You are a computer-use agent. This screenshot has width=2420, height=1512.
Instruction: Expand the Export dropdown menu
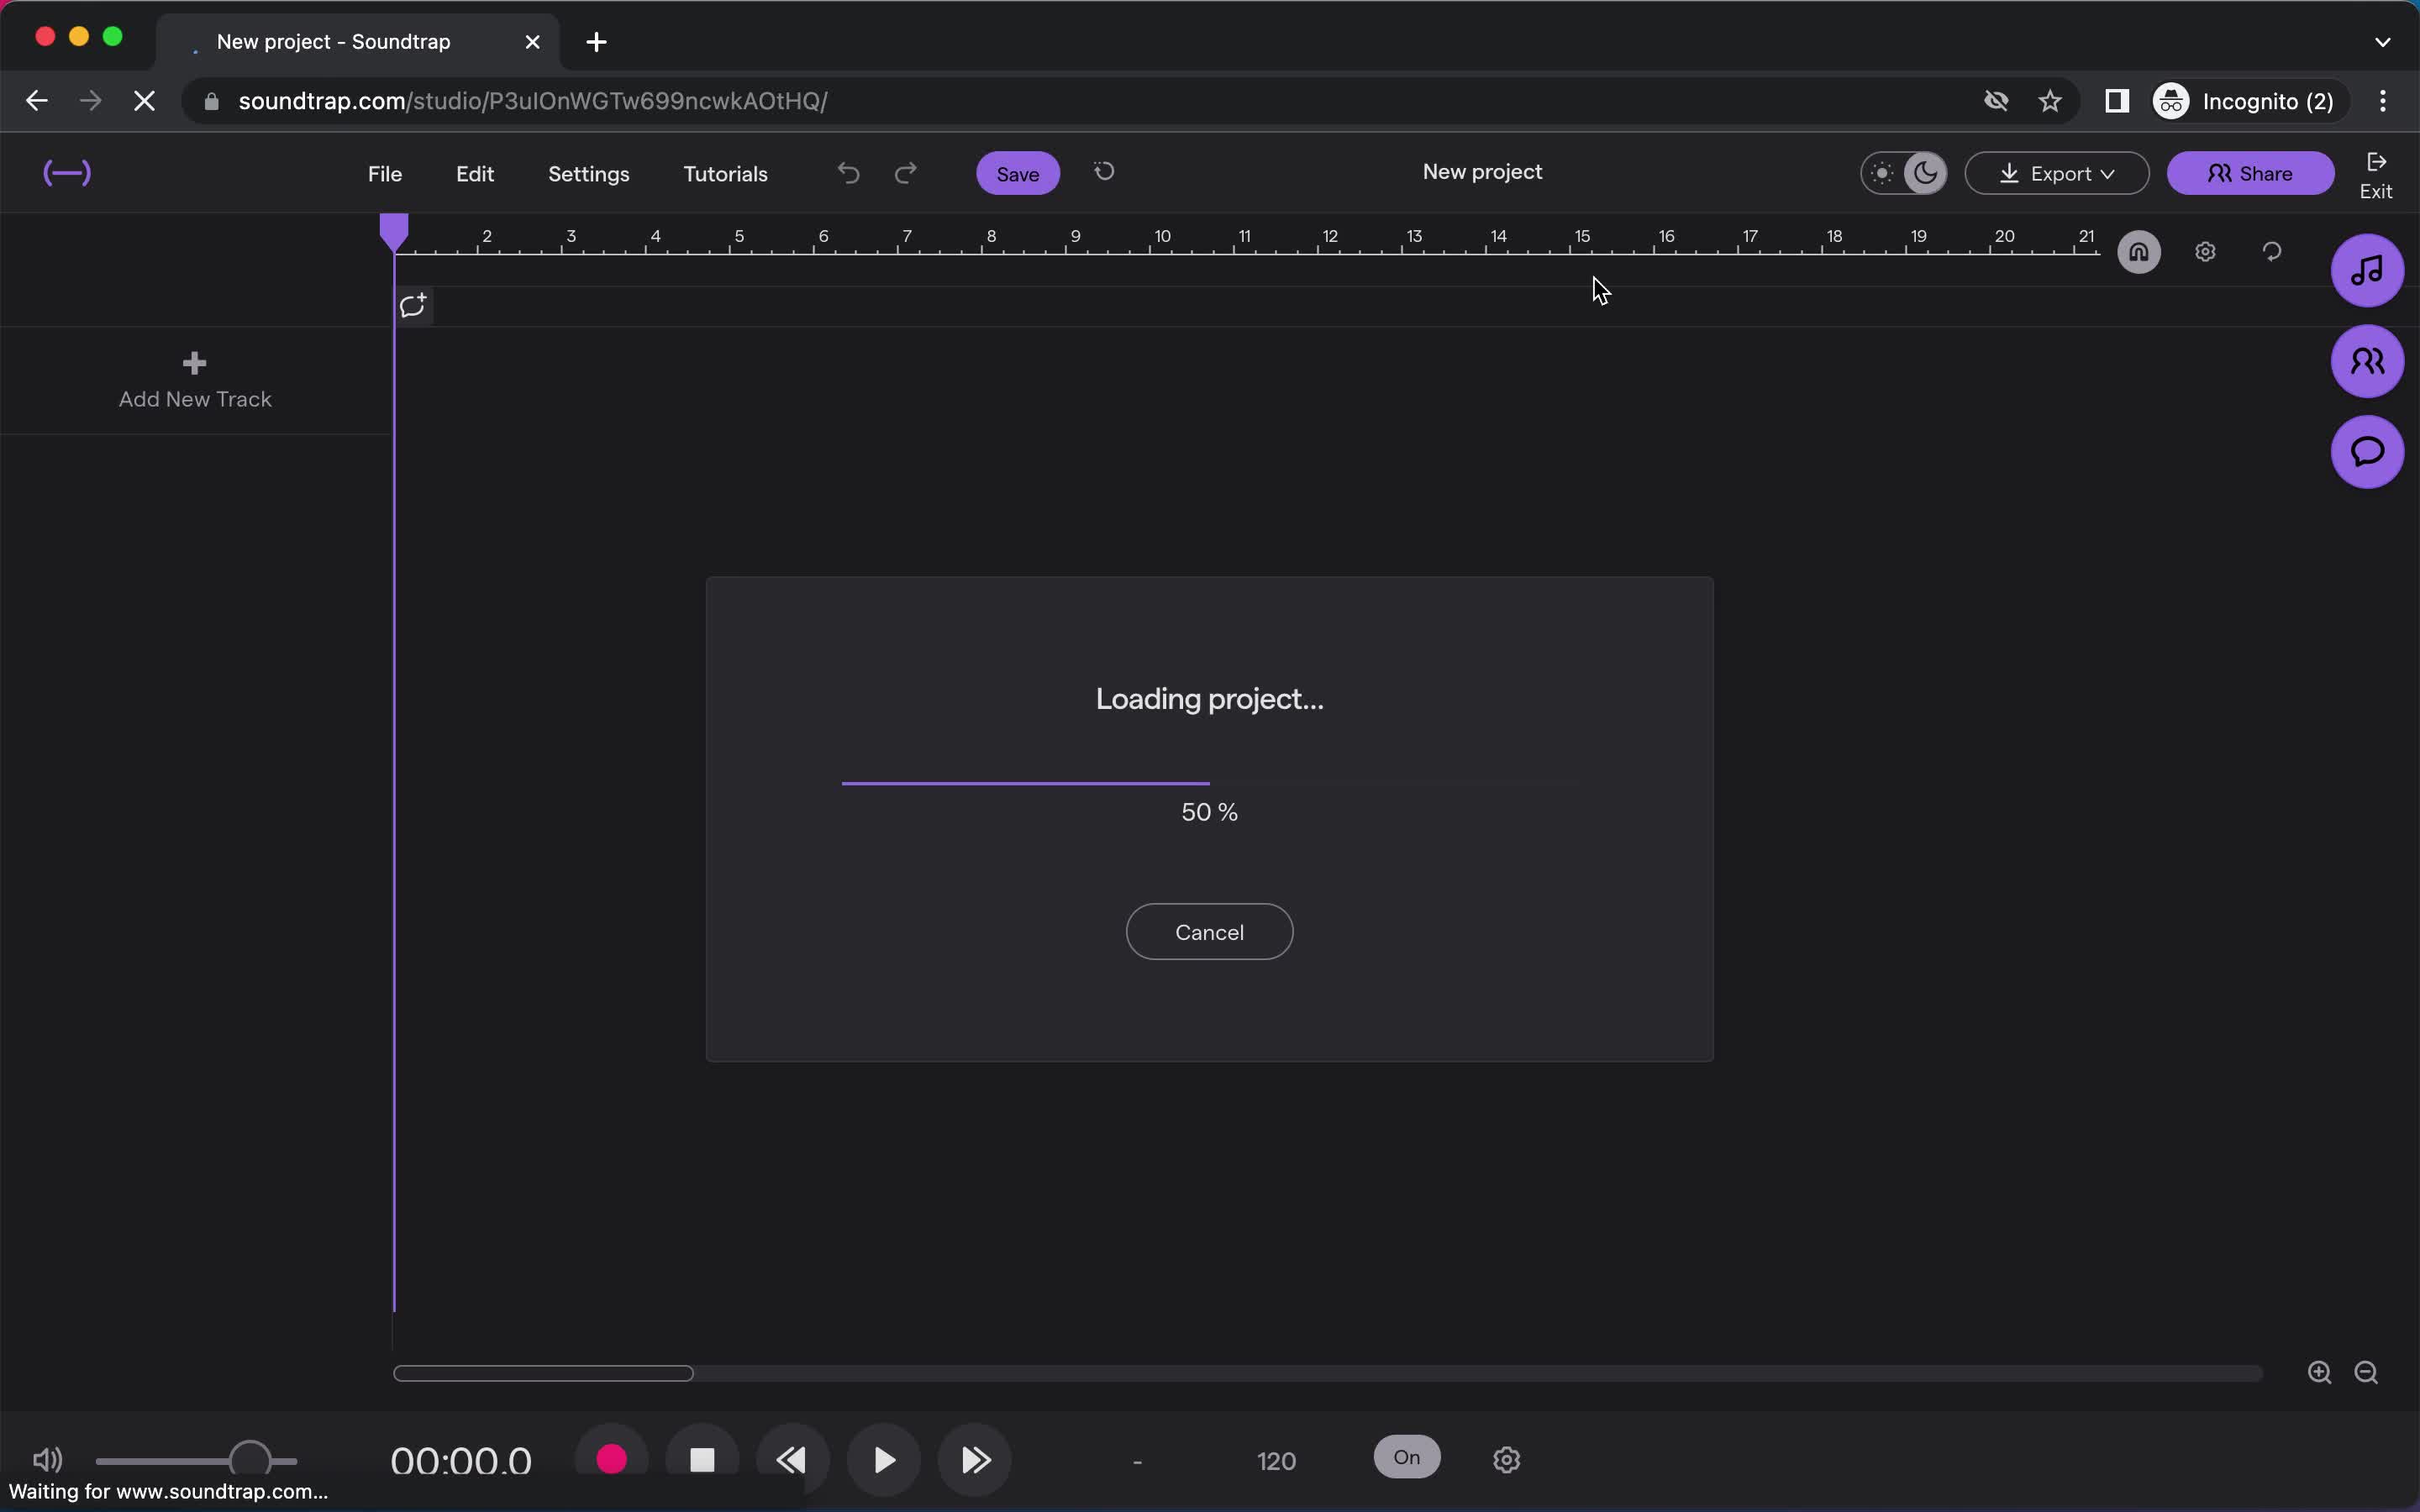click(x=2060, y=172)
